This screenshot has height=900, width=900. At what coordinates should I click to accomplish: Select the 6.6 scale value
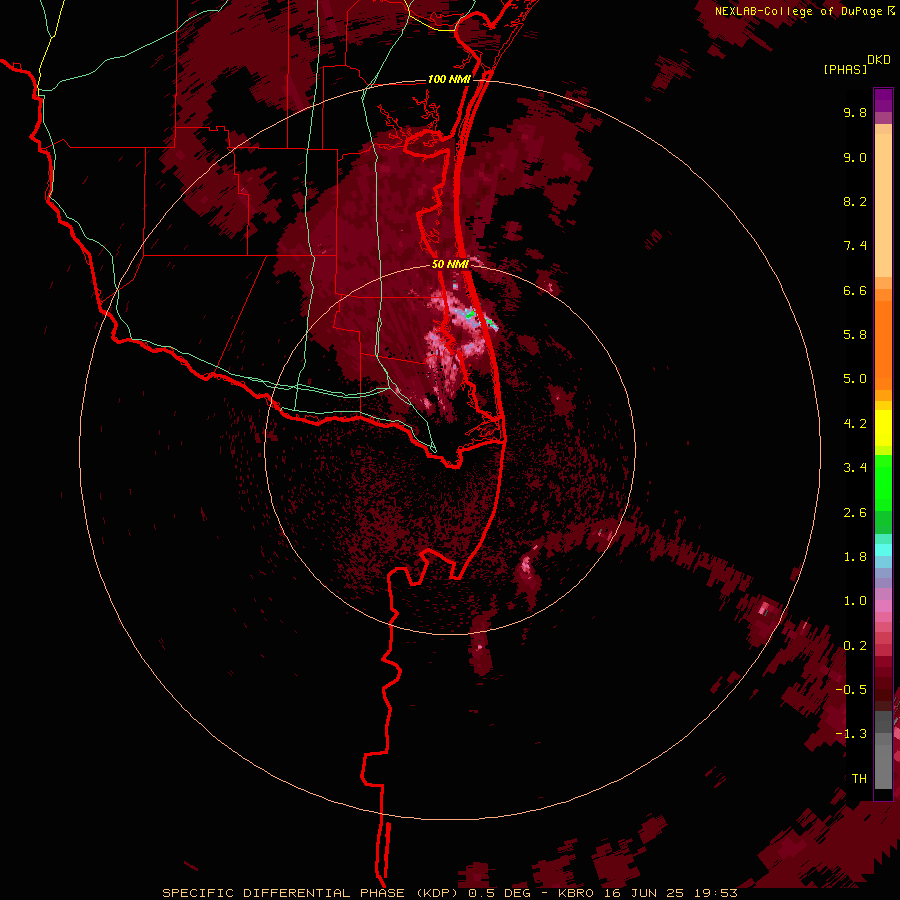pos(855,290)
